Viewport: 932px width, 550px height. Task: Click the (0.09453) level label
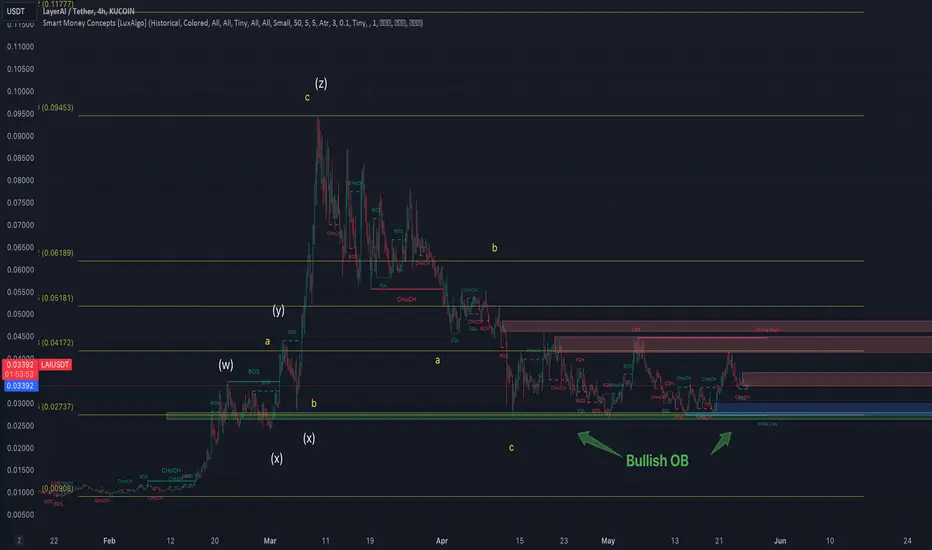click(57, 108)
